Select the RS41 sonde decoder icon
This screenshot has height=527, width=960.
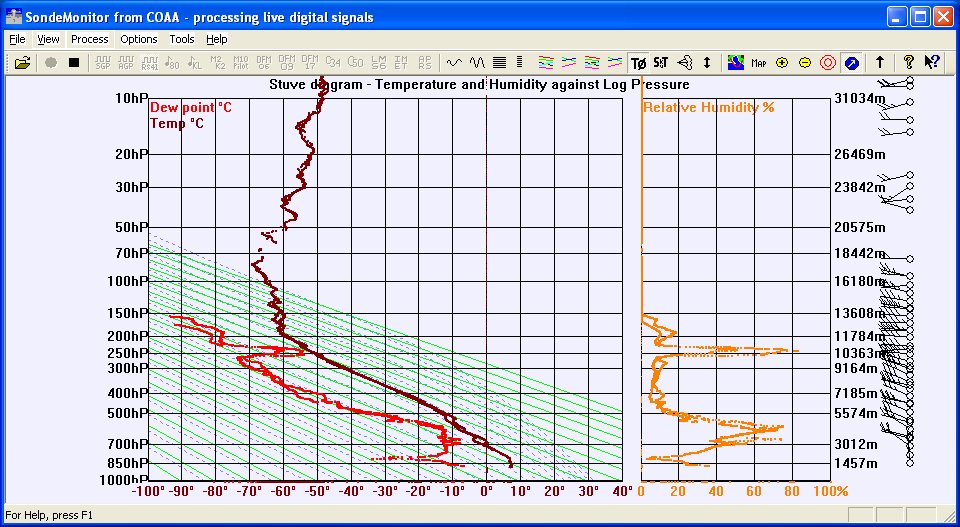pyautogui.click(x=150, y=62)
